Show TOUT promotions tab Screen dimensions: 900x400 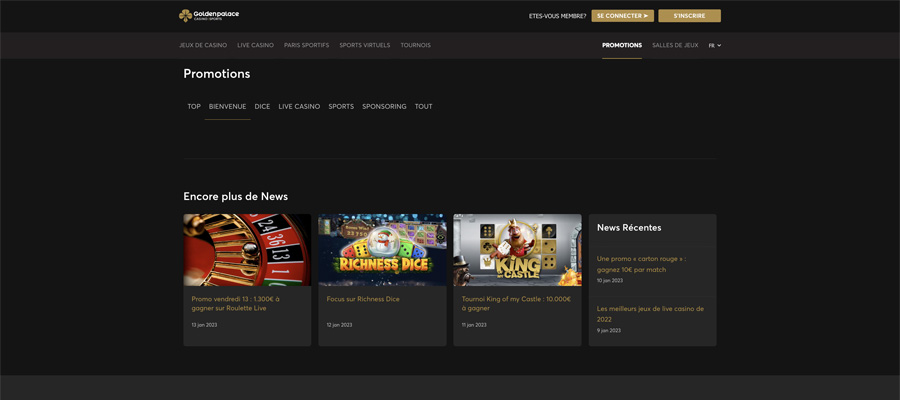(424, 107)
